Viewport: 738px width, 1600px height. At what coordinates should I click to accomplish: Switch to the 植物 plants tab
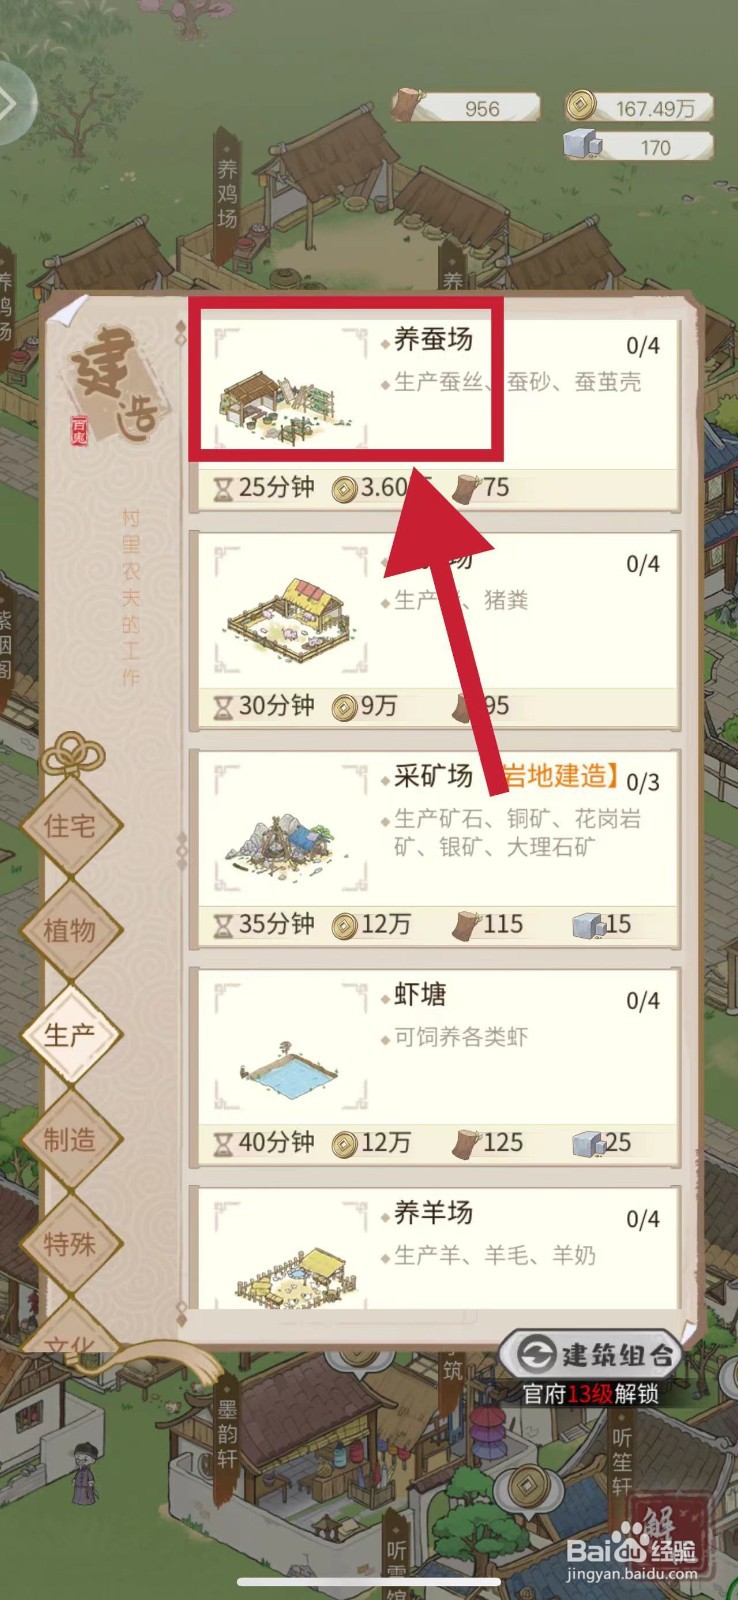pos(70,931)
